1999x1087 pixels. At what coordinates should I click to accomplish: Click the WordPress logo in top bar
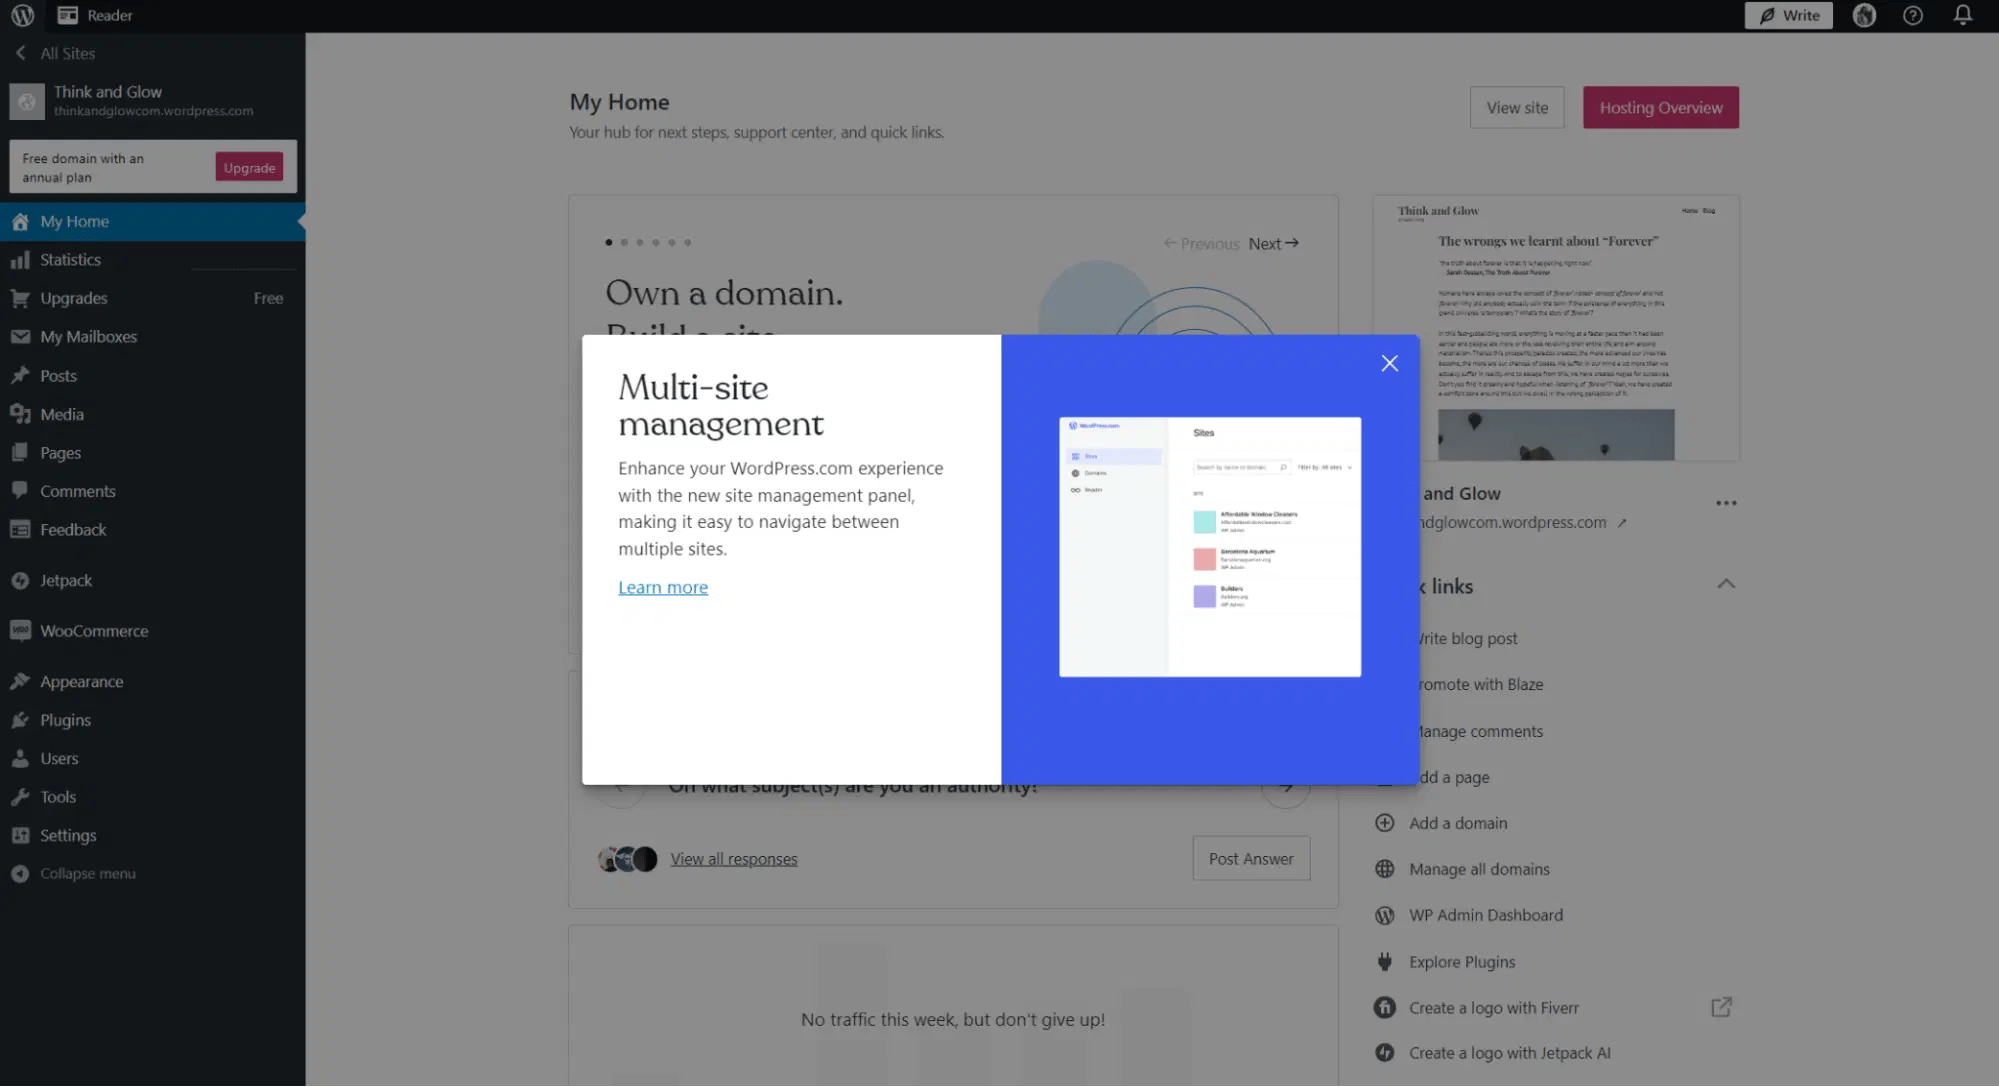pos(22,15)
